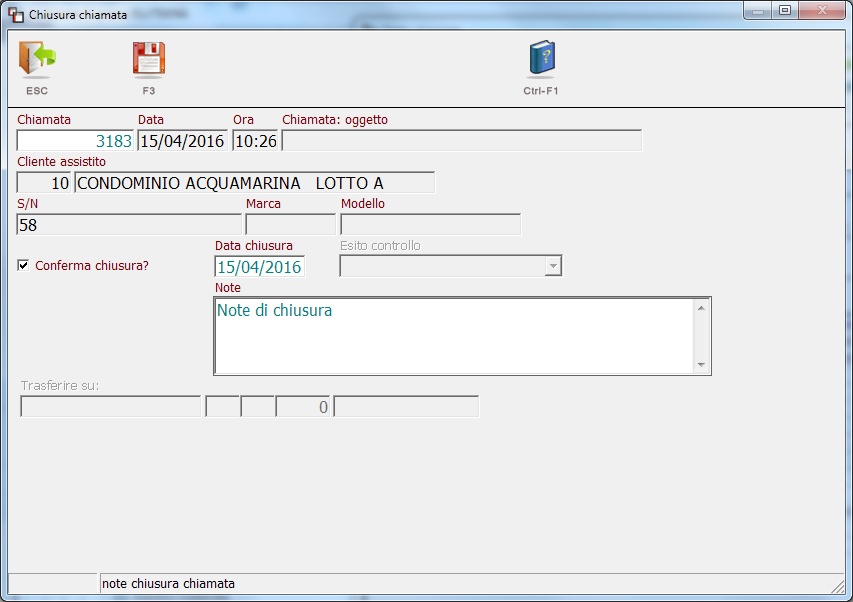Click the Chiusura chiamata window title icon
Screen dimensions: 853x602
coord(16,15)
